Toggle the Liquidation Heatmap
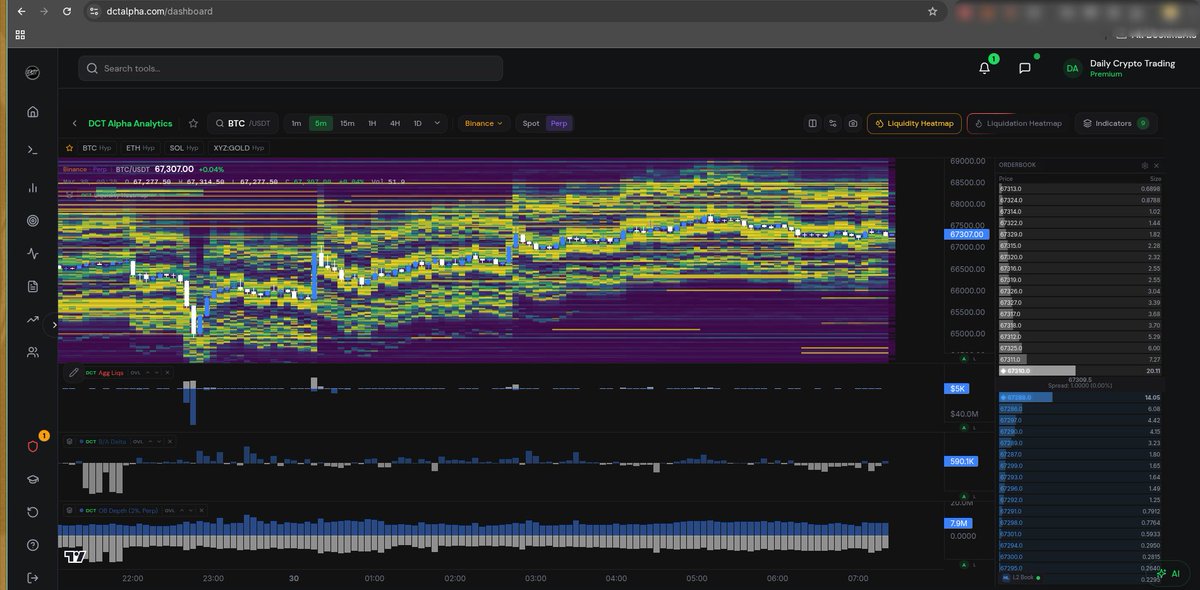Image resolution: width=1200 pixels, height=590 pixels. click(1018, 123)
